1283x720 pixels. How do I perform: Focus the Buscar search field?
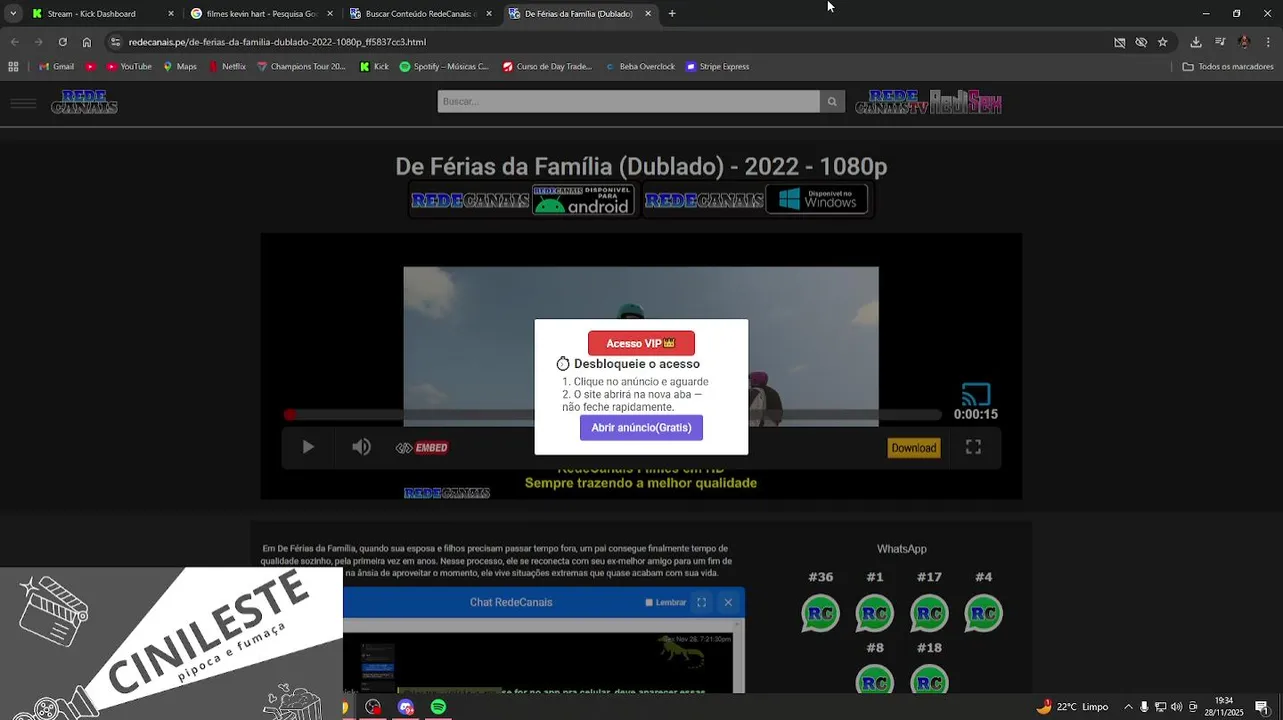(628, 101)
